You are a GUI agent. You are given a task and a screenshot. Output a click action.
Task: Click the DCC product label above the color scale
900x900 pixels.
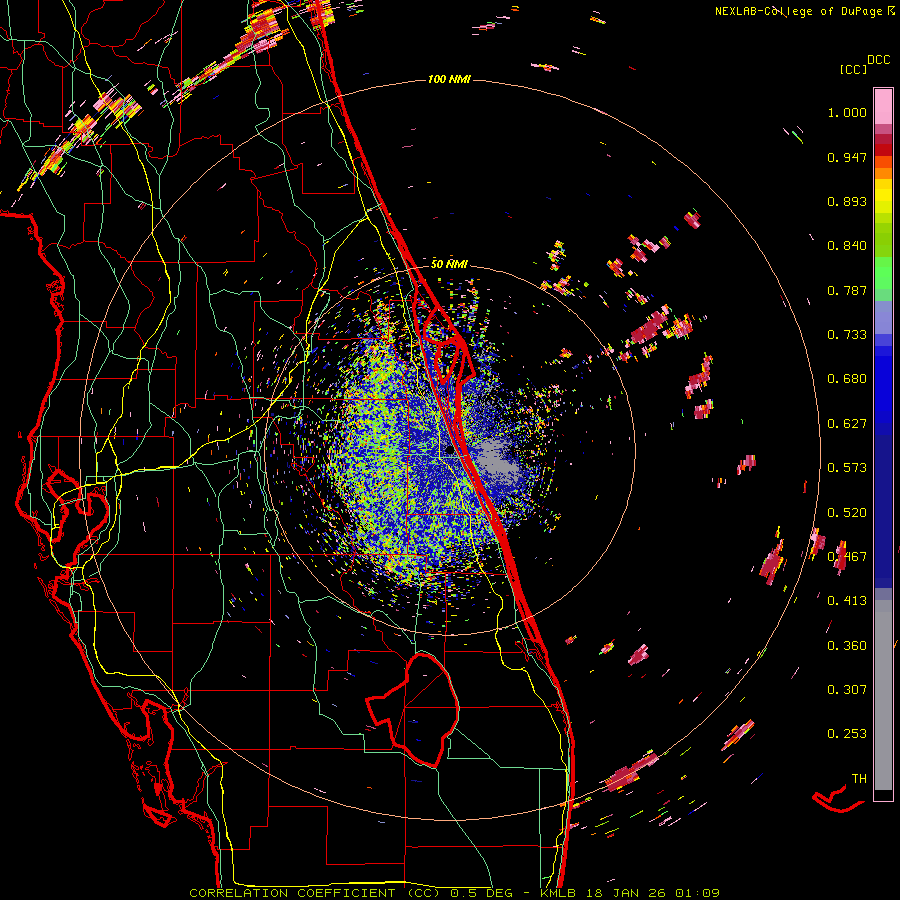878,60
